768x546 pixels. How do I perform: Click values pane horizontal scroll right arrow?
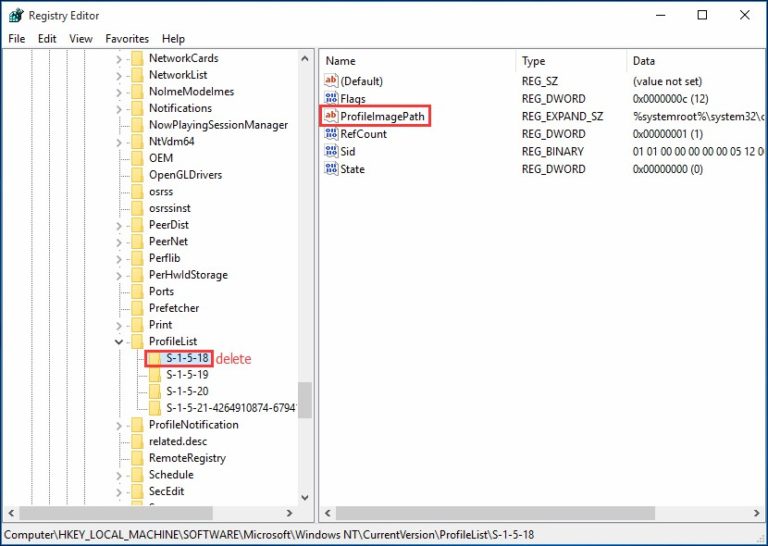(x=757, y=513)
